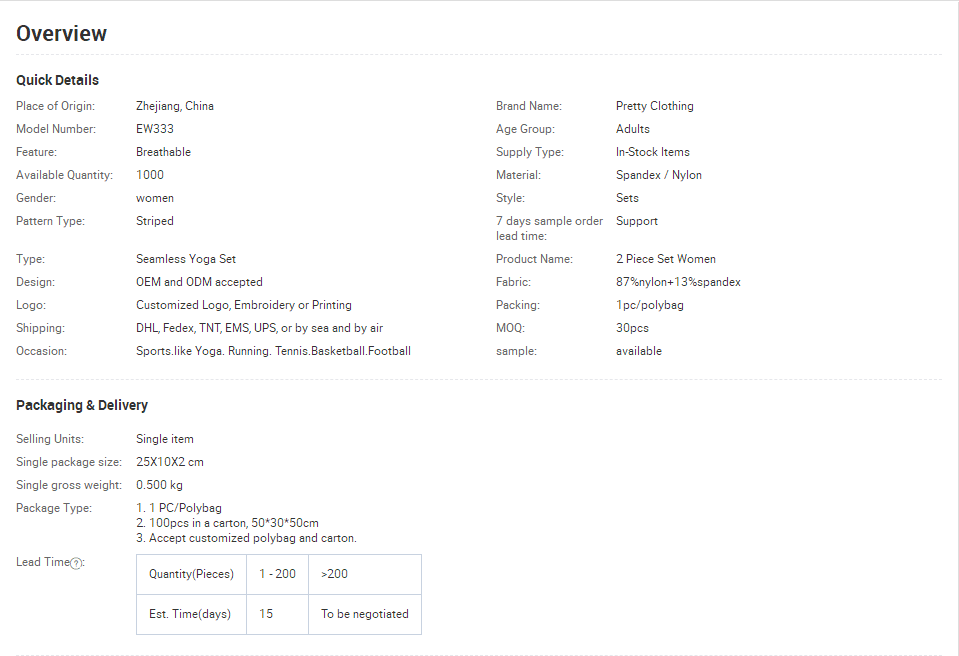Click the 1 - 200 quantity cell
The height and width of the screenshot is (656, 959).
[276, 574]
